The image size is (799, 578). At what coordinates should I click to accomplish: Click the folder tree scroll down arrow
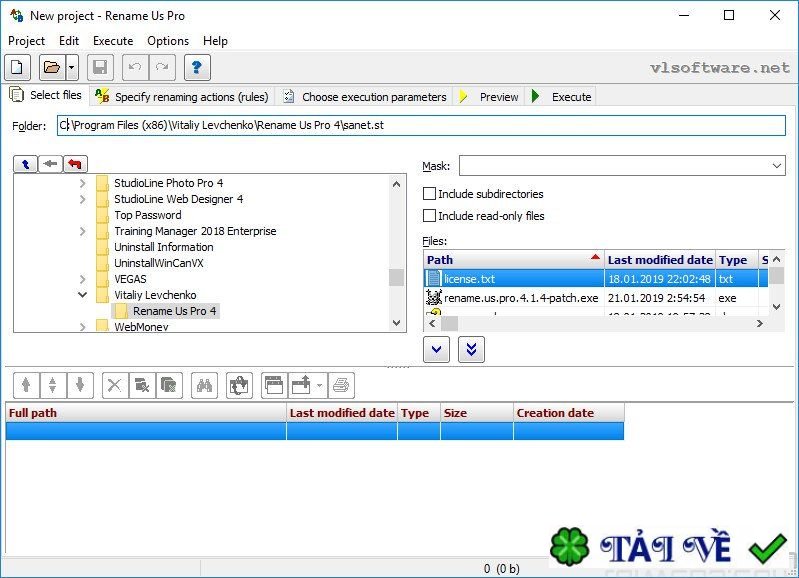click(396, 323)
